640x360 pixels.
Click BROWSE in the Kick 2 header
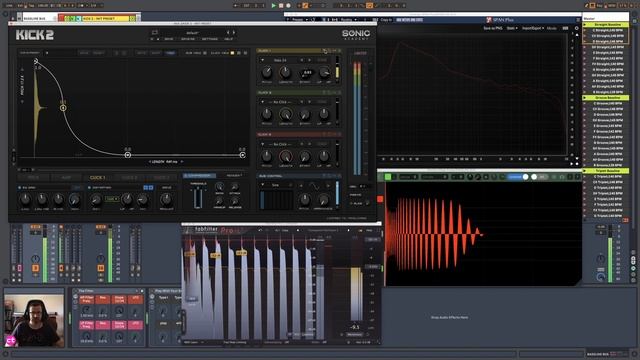point(188,39)
